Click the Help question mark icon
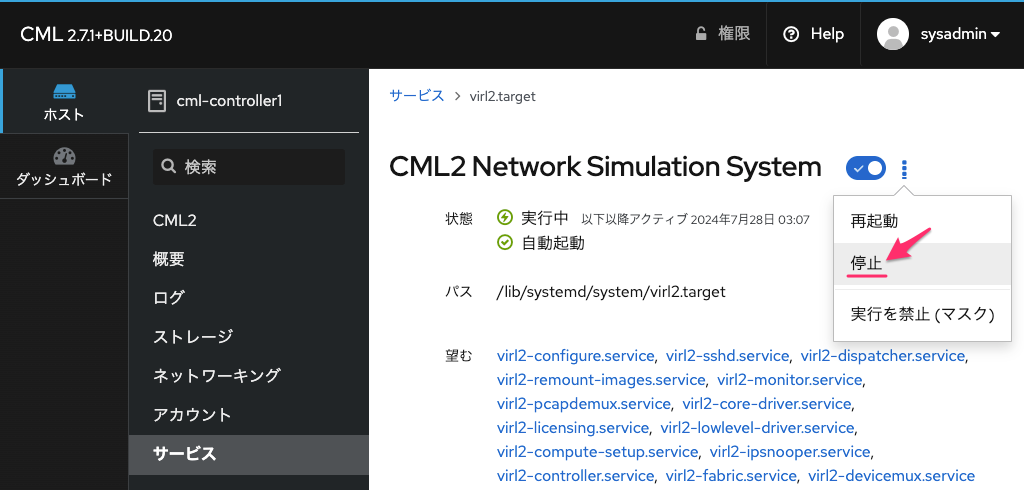 pyautogui.click(x=791, y=34)
